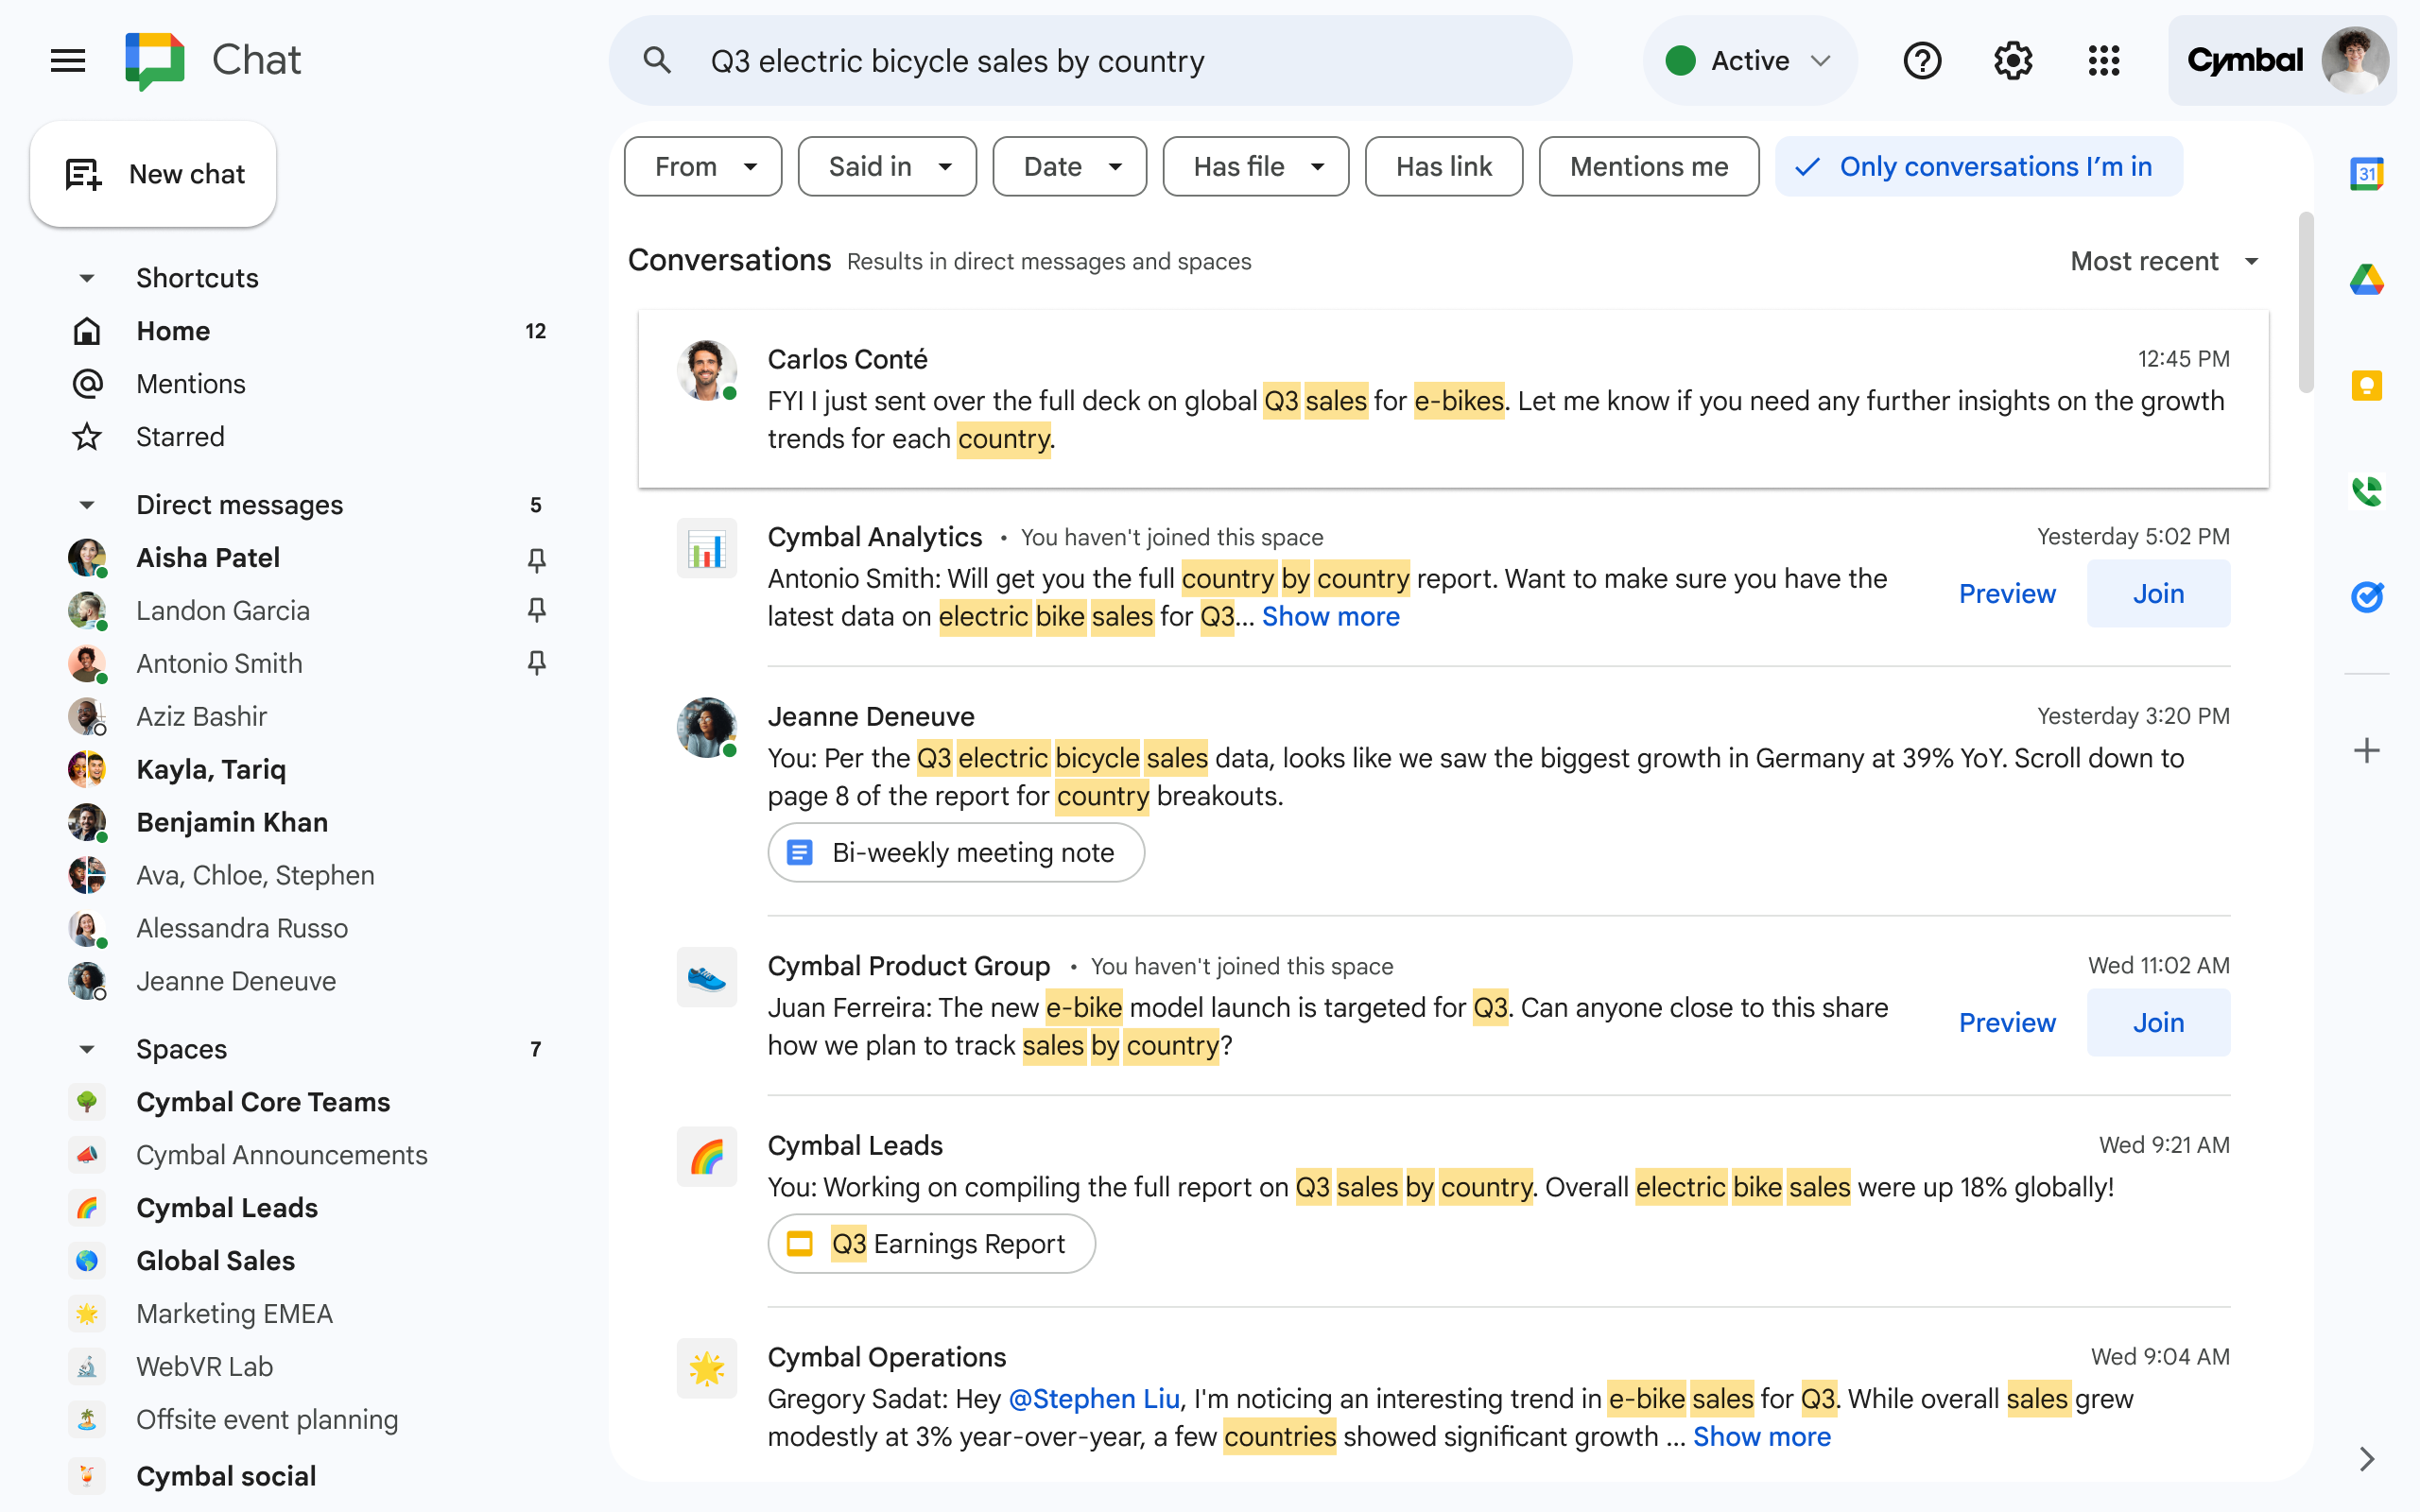Image resolution: width=2420 pixels, height=1512 pixels.
Task: Collapse the Direct messages section
Action: (x=86, y=504)
